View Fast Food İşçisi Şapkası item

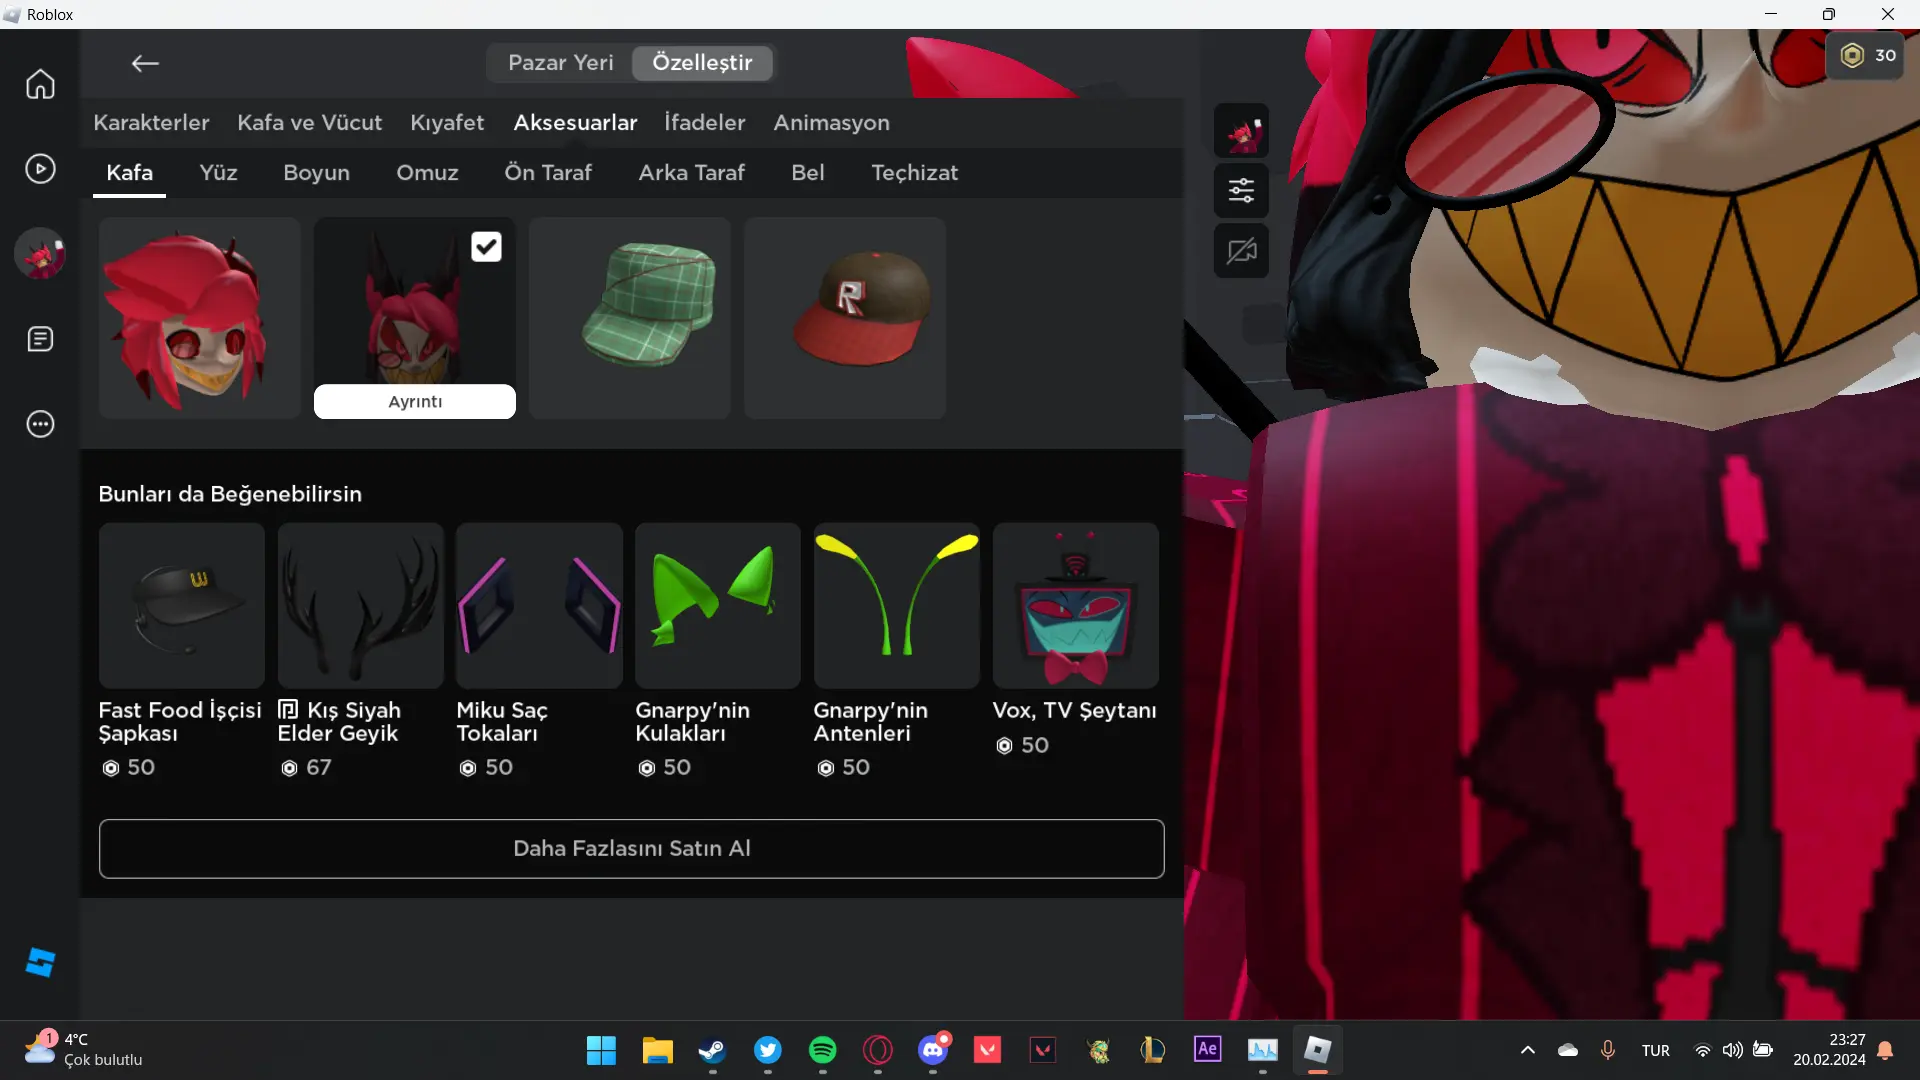pos(181,606)
